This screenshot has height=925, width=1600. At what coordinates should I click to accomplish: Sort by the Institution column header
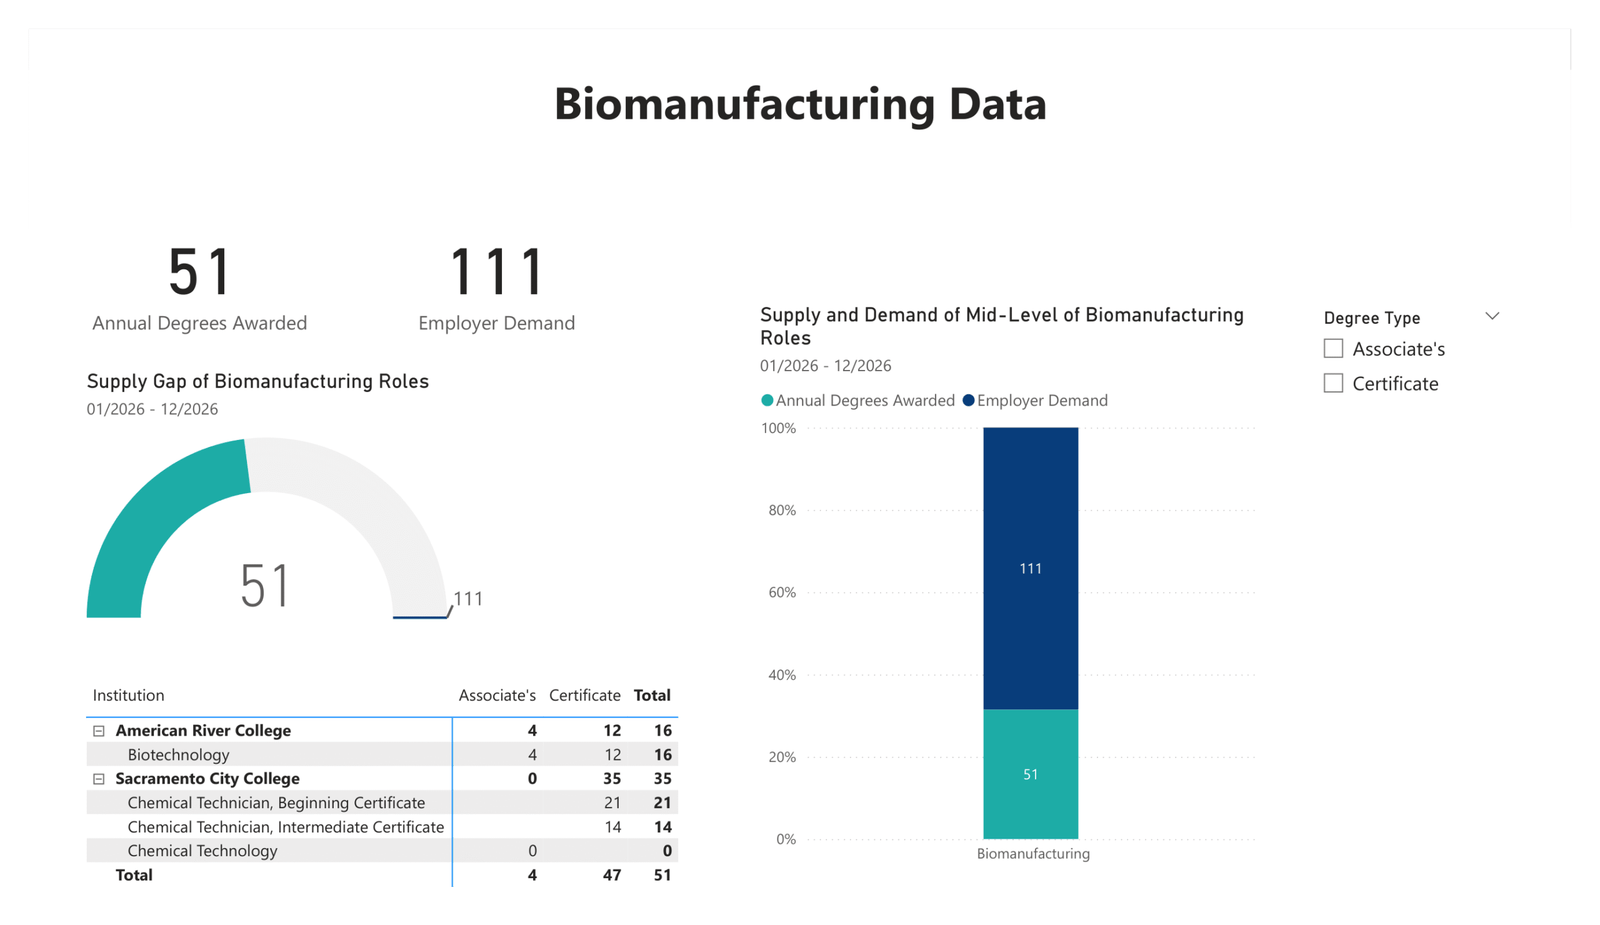click(129, 696)
